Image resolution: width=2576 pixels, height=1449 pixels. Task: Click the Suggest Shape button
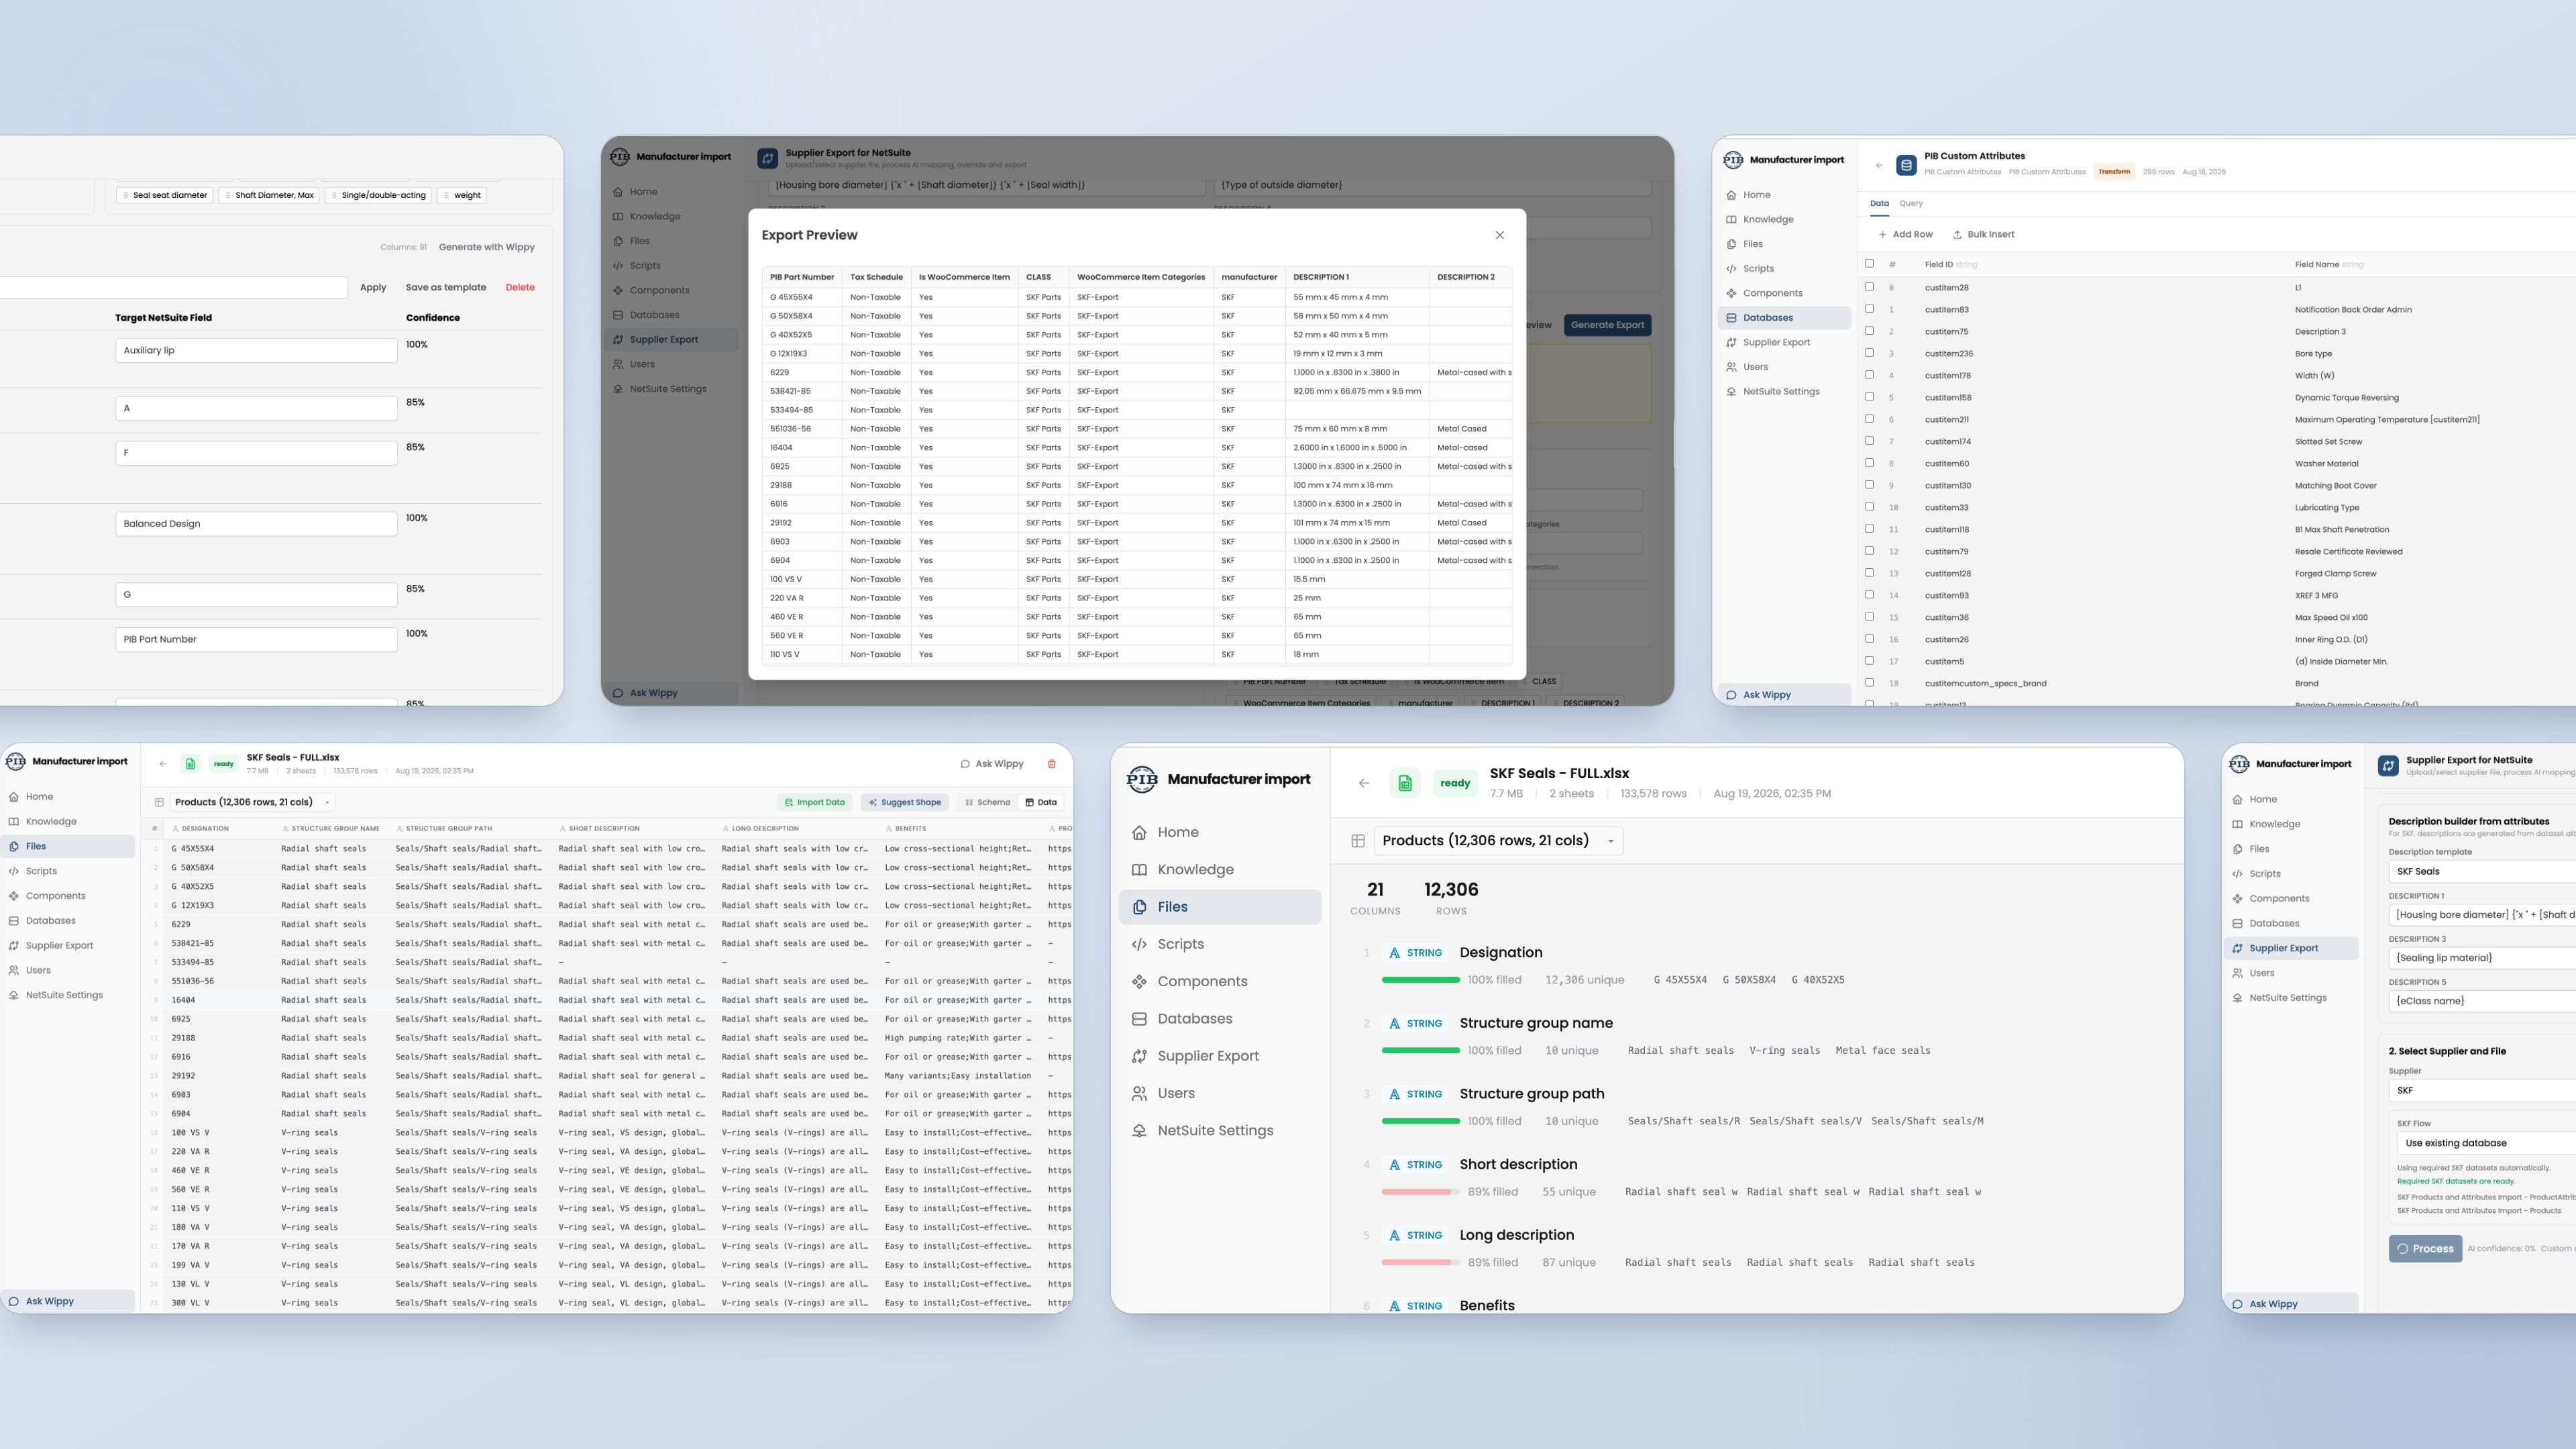click(905, 802)
